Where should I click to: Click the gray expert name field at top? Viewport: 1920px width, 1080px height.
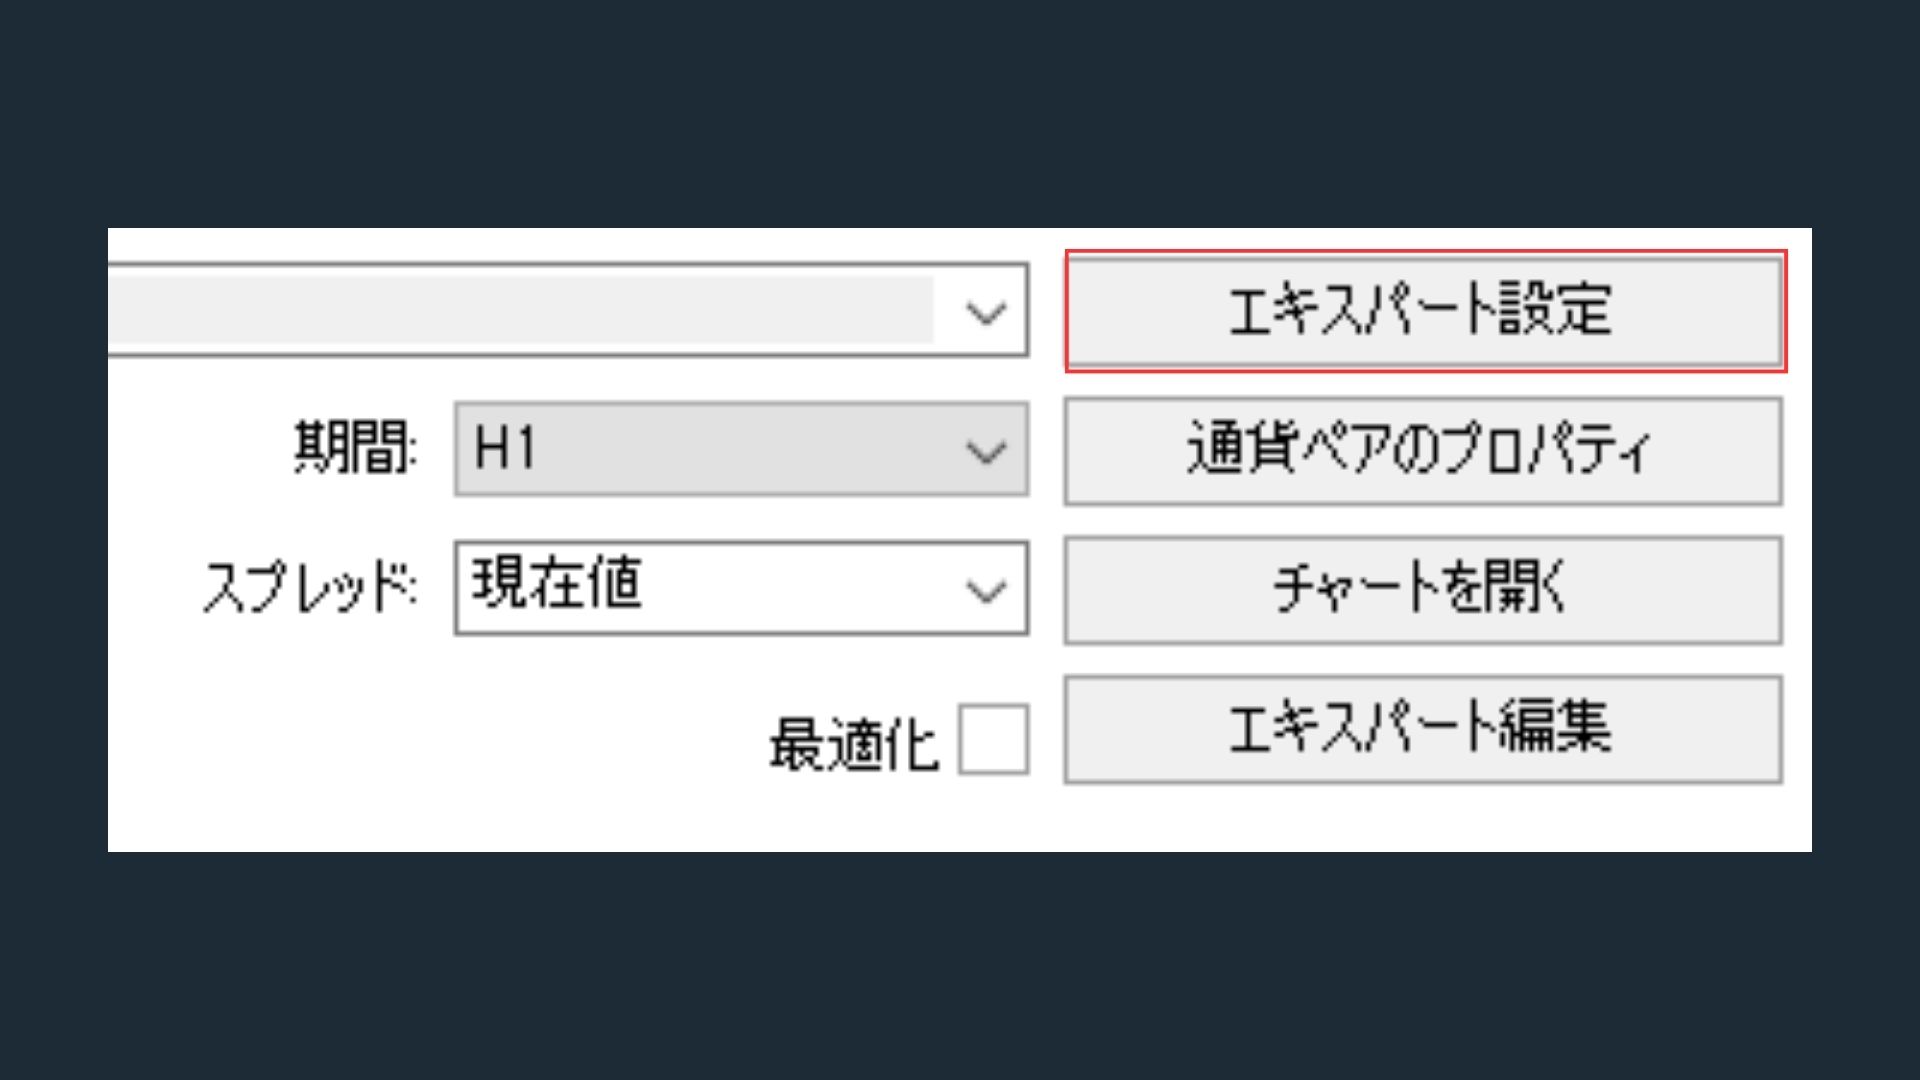point(521,310)
